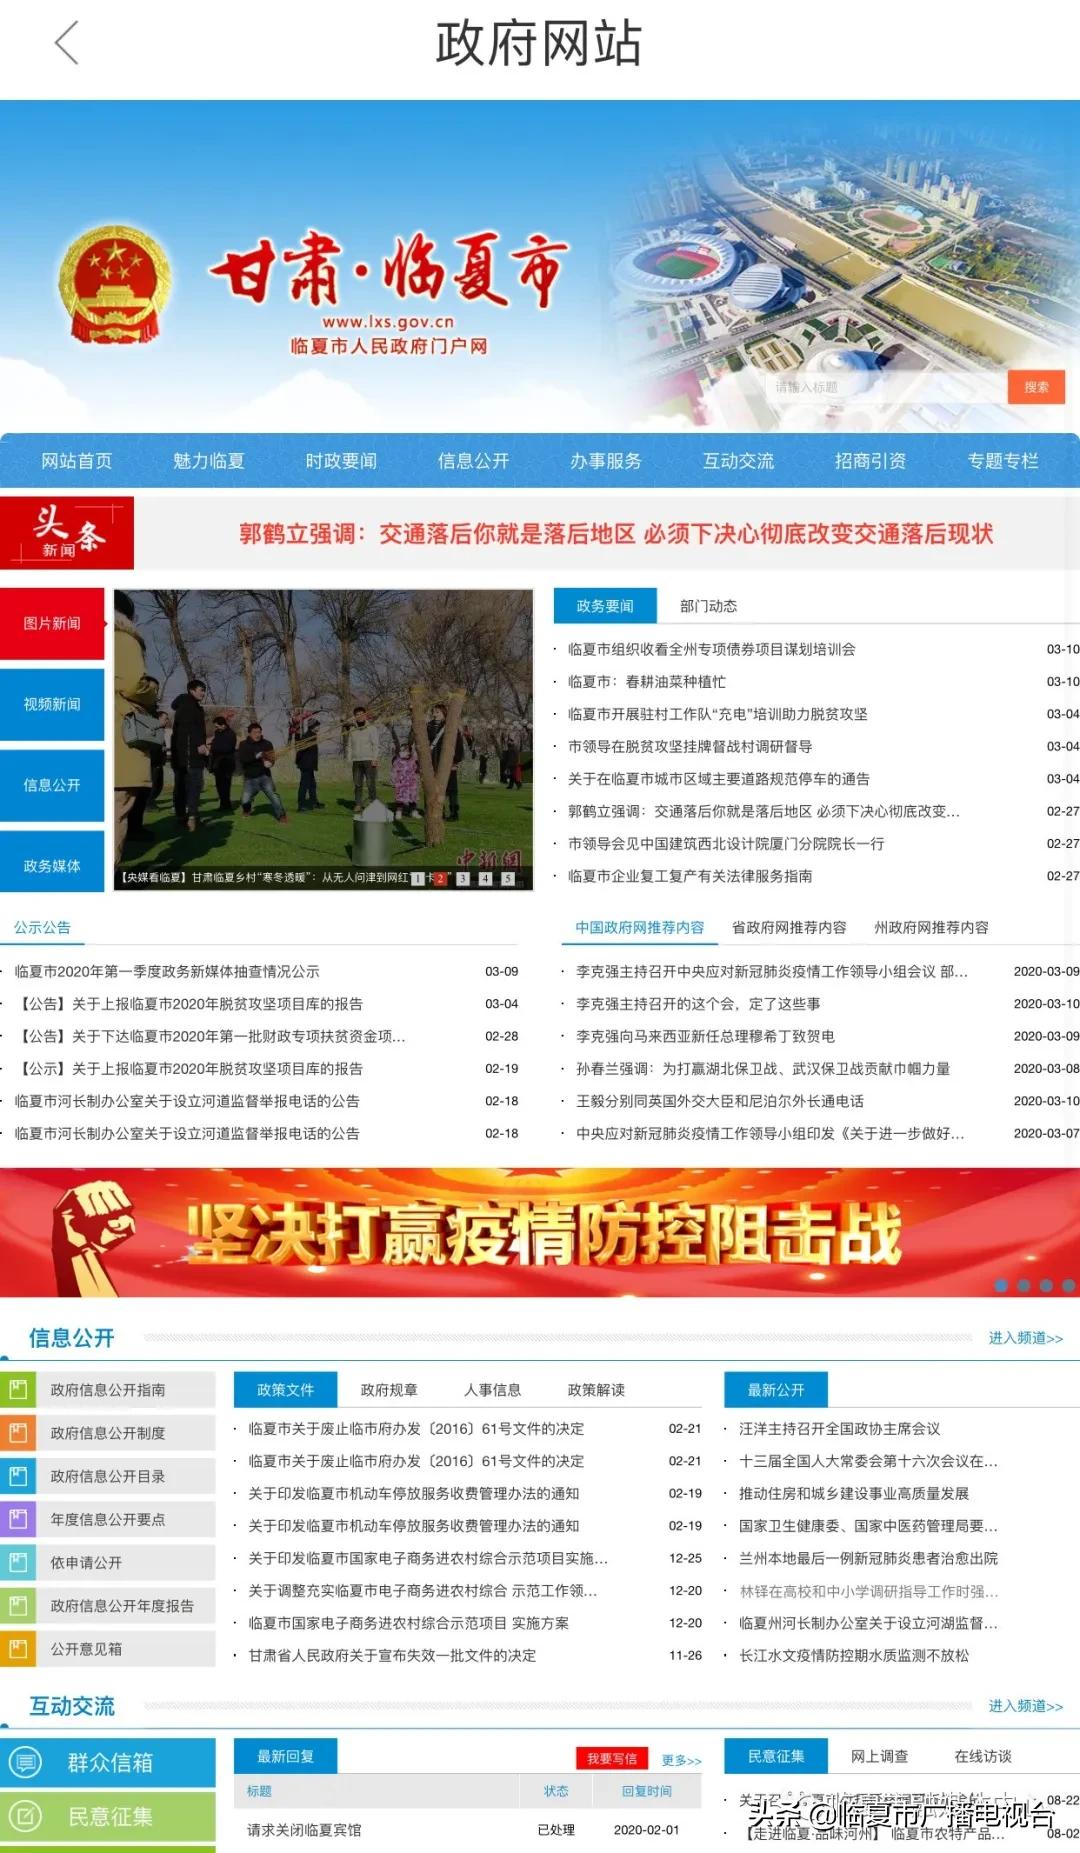Switch to 政务要闻 tab
The width and height of the screenshot is (1080, 1853).
(605, 606)
